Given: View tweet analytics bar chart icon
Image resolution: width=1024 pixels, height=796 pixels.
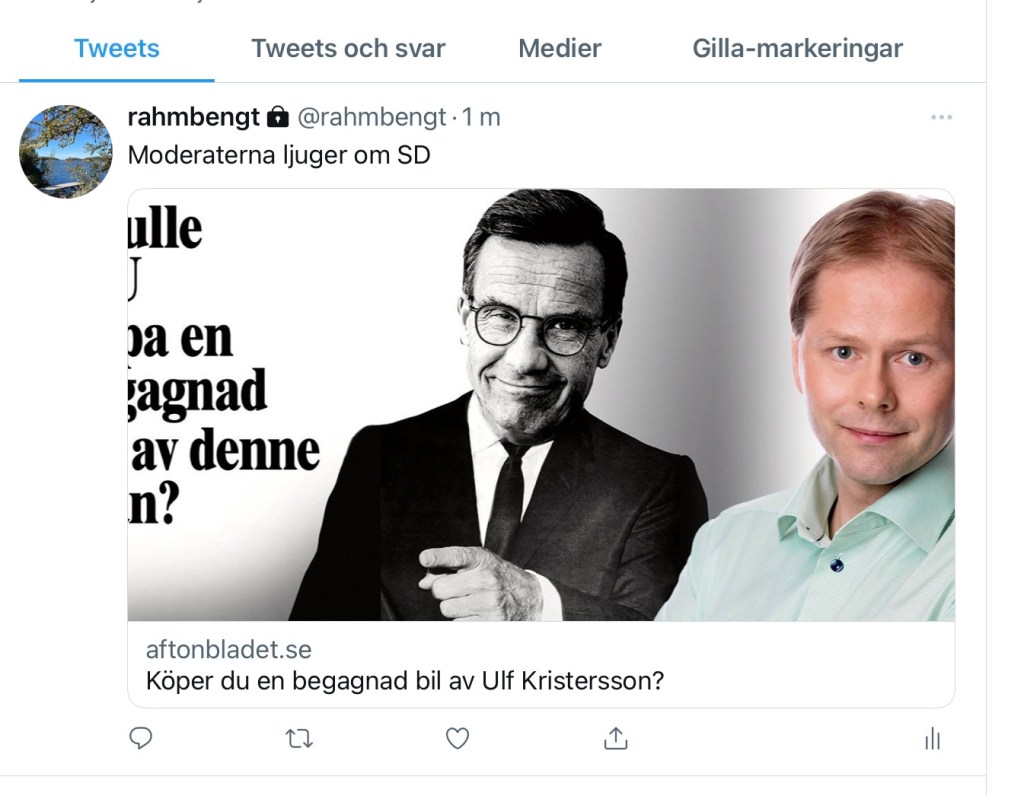Looking at the screenshot, I should click(932, 739).
